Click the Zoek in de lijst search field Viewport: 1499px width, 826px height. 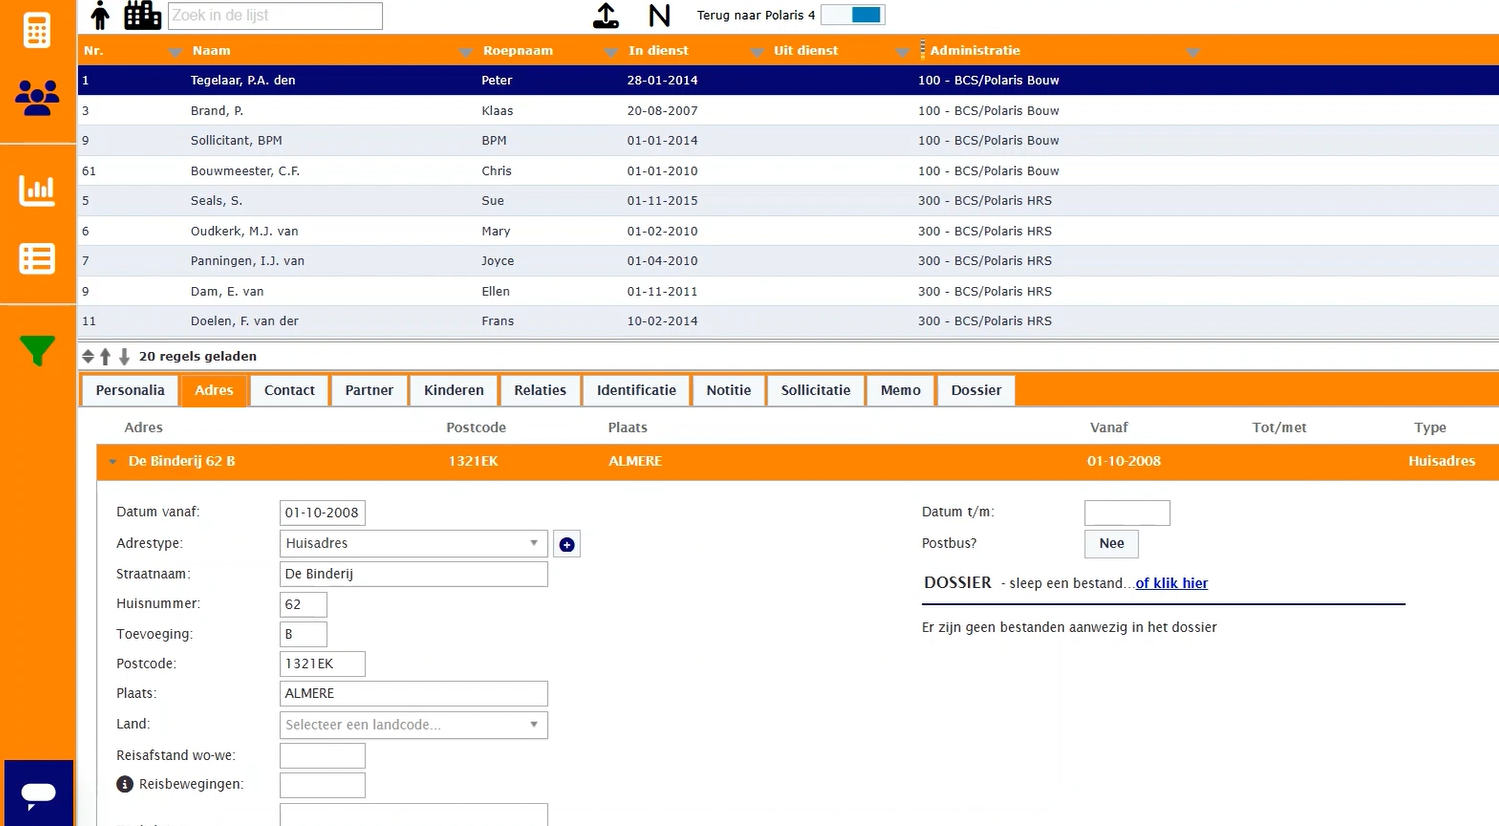(275, 15)
